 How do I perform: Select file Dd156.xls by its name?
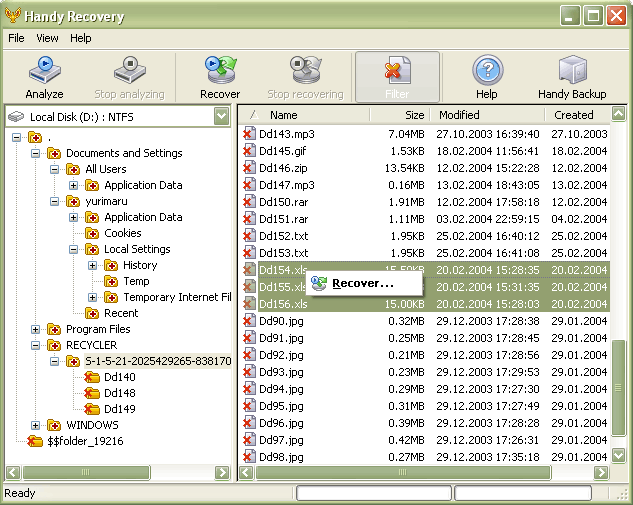click(x=283, y=304)
